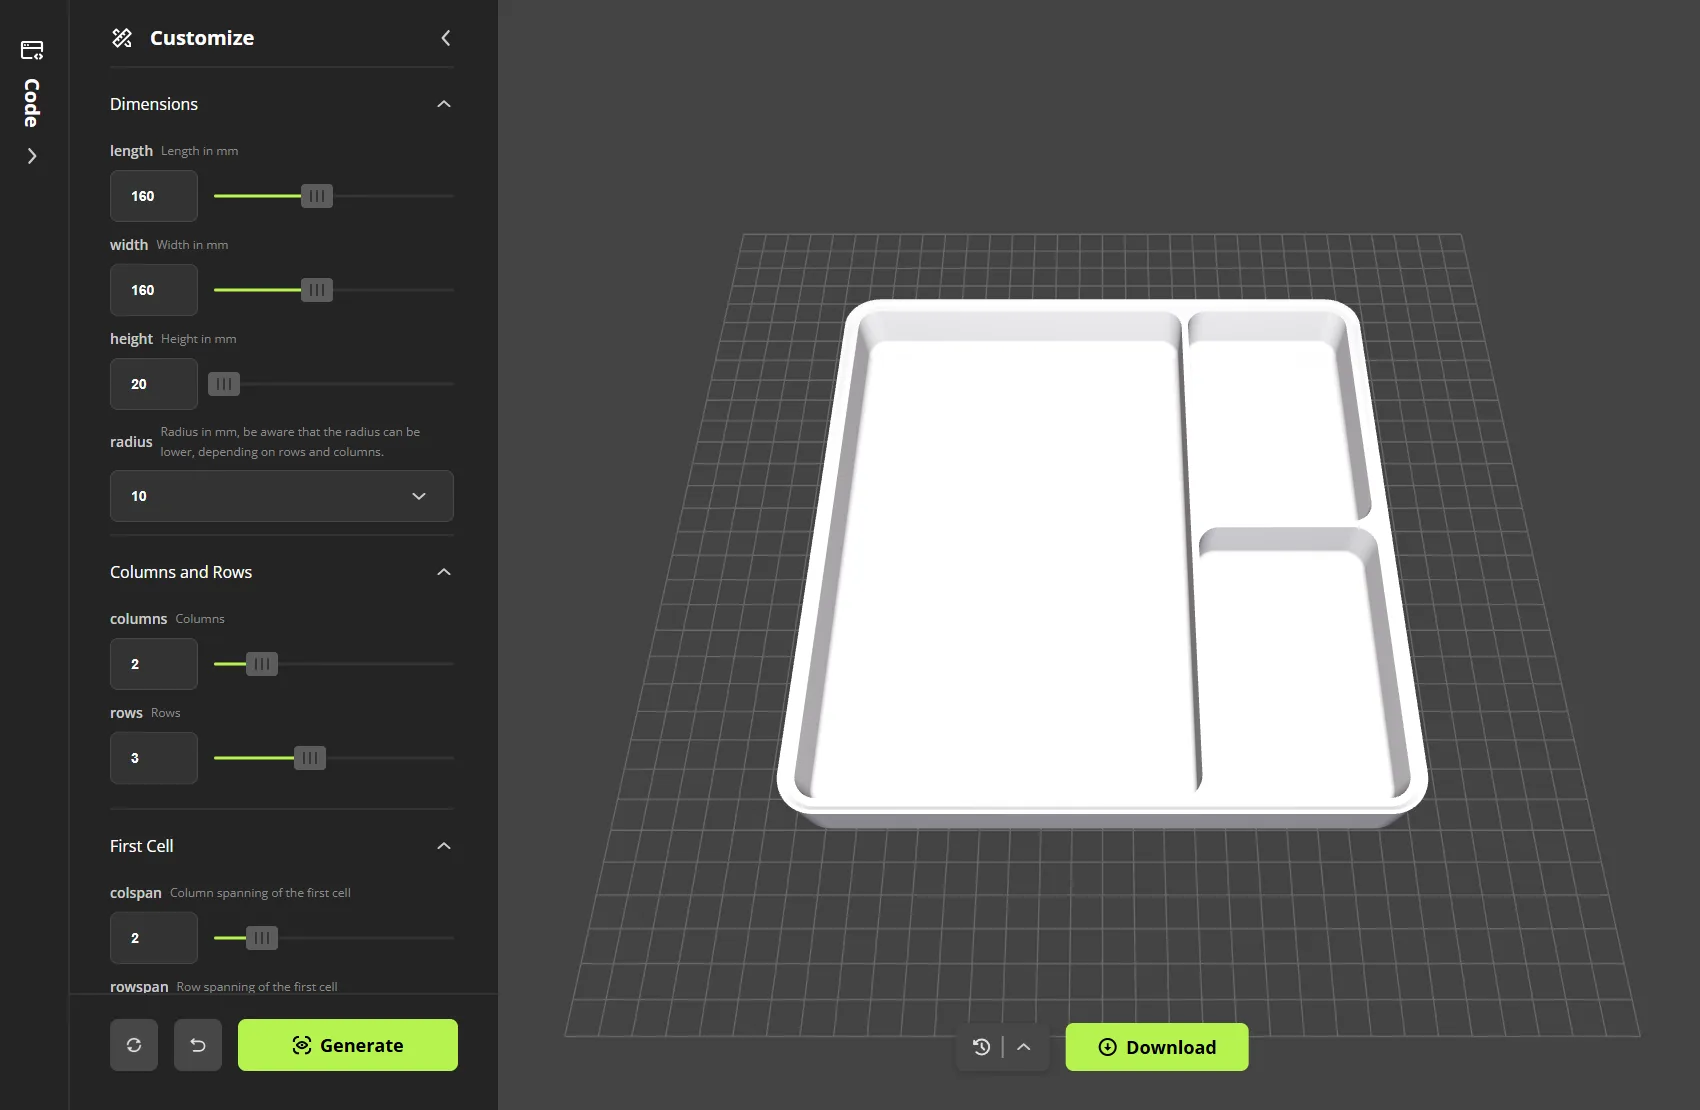Collapse the First Cell section

(x=443, y=845)
